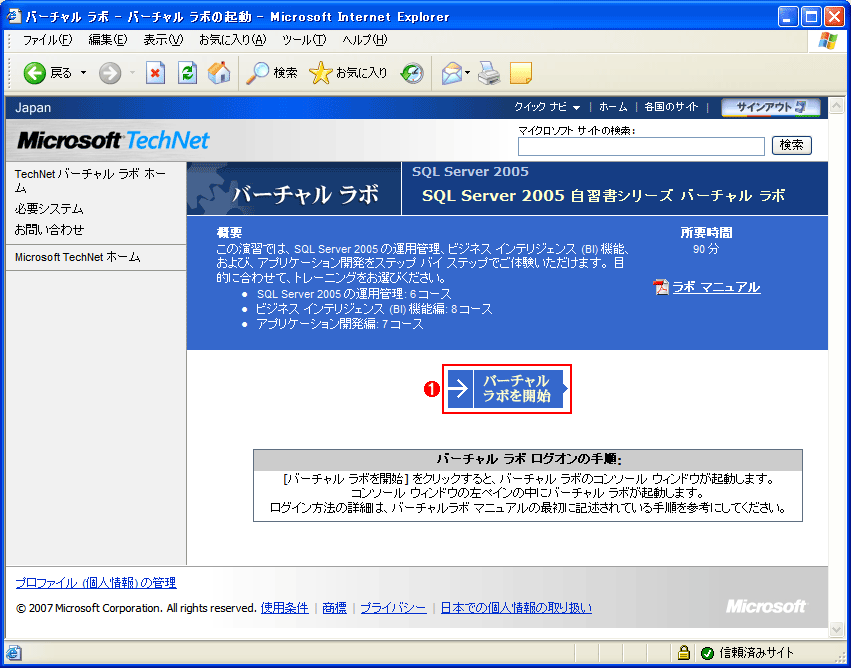Open Microsoft TechNet ホーム sidebar link
The image size is (851, 668).
pyautogui.click(x=78, y=257)
